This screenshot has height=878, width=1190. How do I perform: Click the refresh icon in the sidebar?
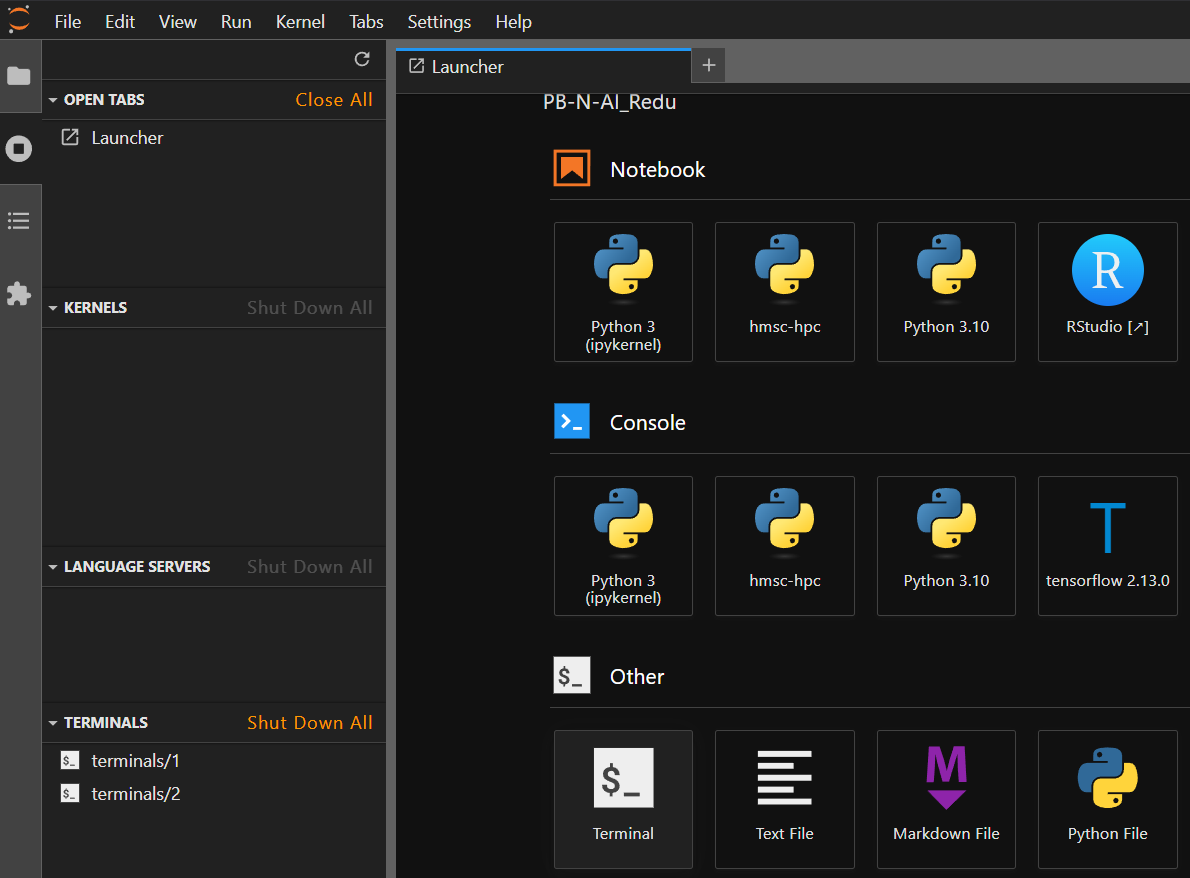tap(362, 60)
